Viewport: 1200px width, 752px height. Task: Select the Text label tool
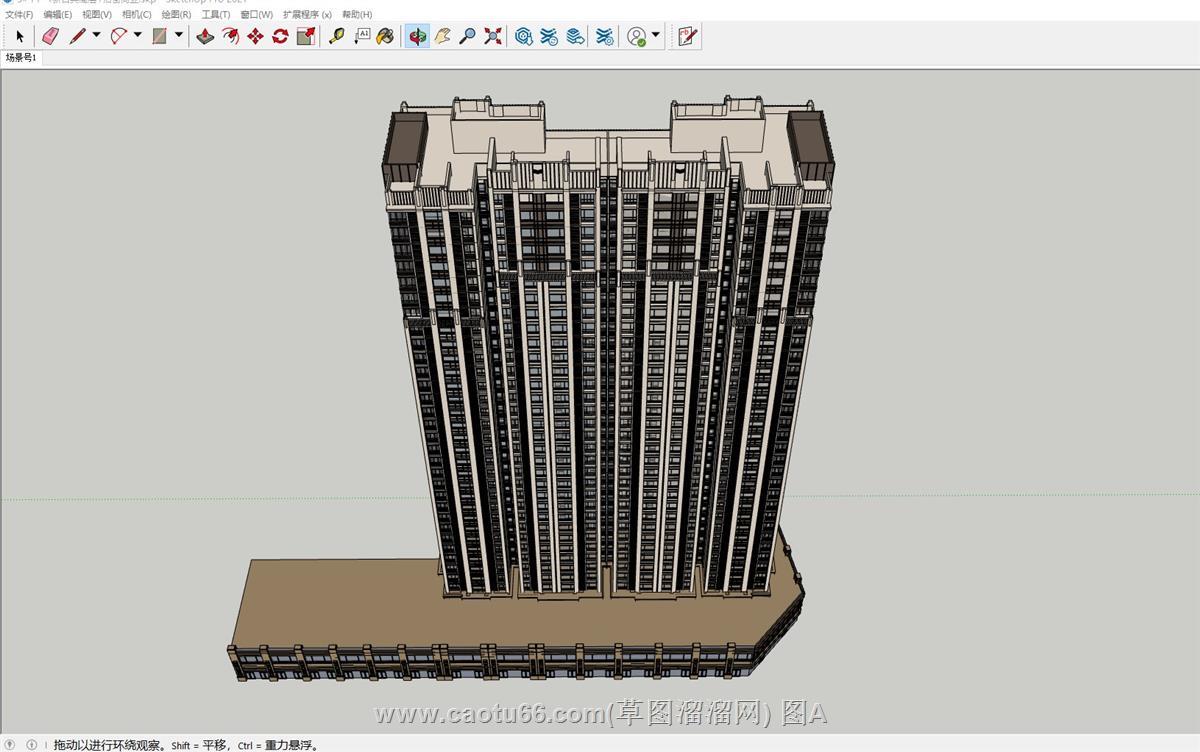(x=362, y=36)
